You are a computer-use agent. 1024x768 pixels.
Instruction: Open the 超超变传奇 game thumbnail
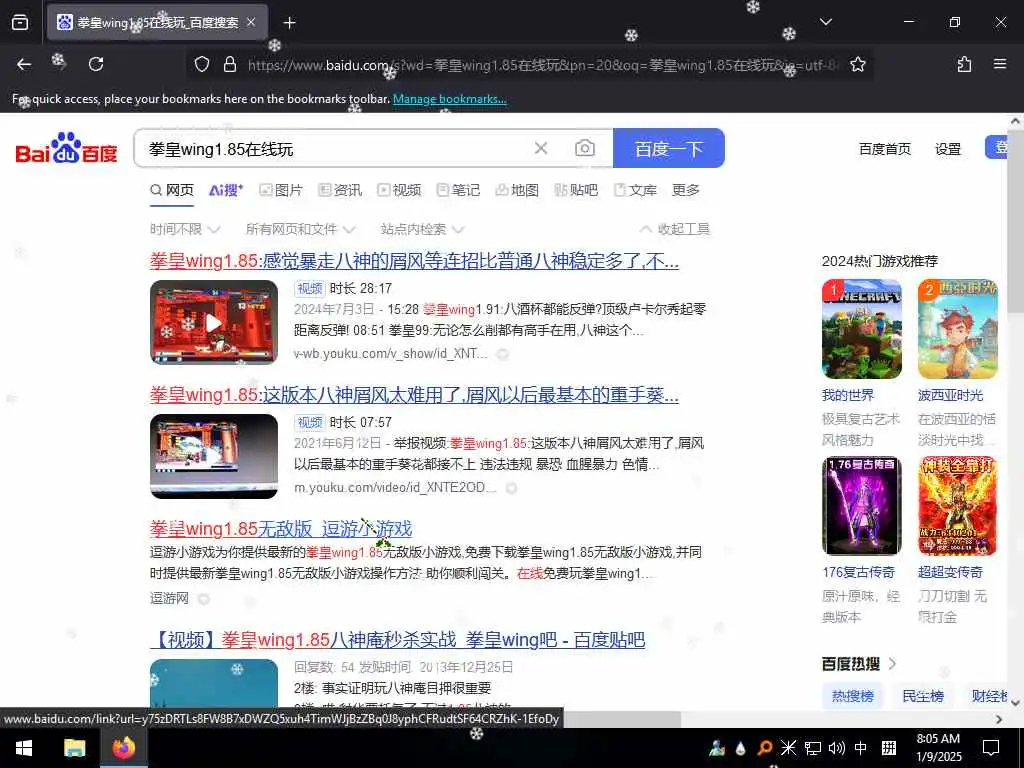coord(957,506)
